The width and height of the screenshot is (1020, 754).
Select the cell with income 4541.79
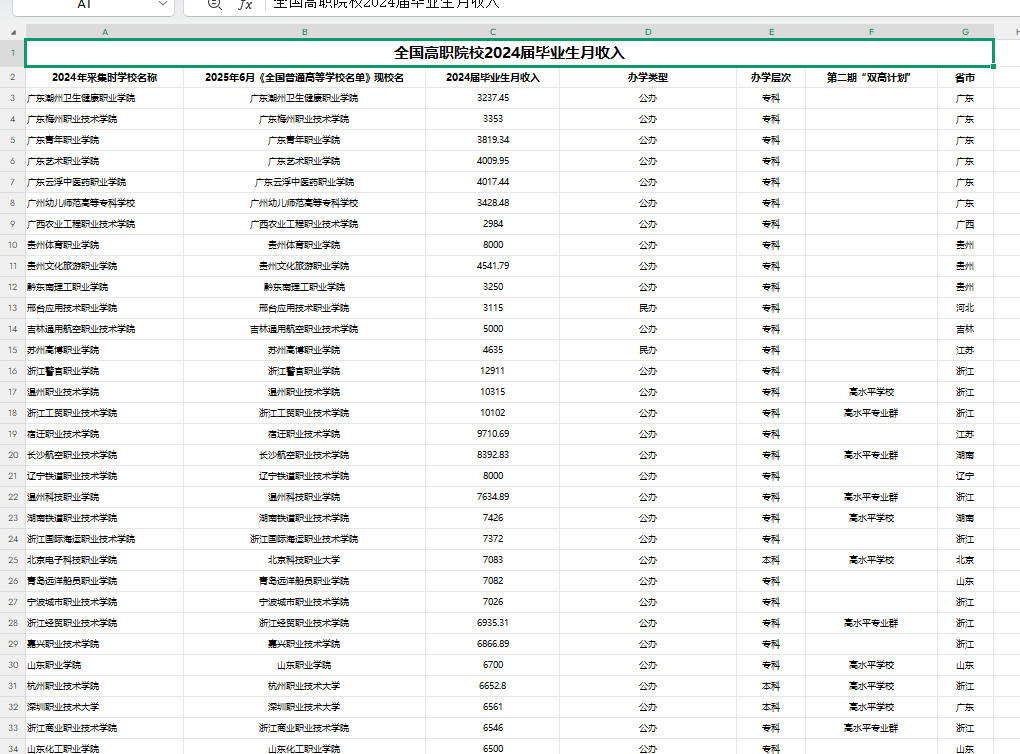(492, 266)
